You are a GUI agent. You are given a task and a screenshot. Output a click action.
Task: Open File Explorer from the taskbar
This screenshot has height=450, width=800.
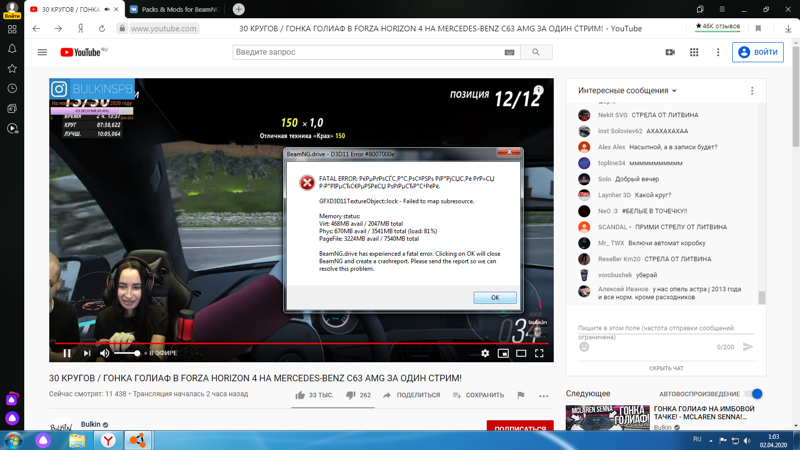click(77, 440)
